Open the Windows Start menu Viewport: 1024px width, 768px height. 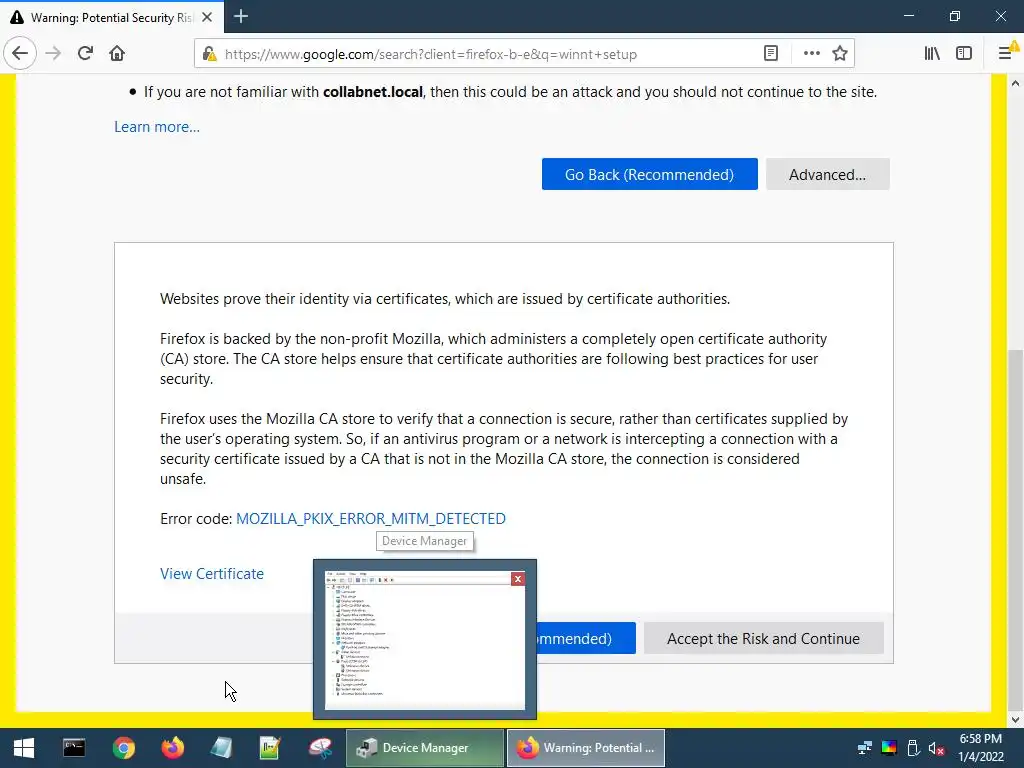point(24,748)
